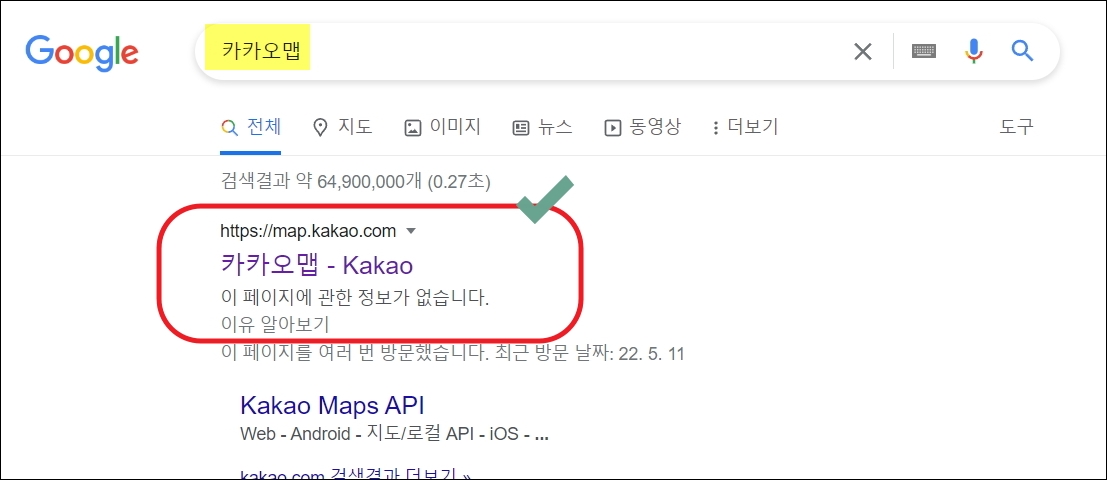Click the 이유 알아보기 link
Viewport: 1107px width, 480px height.
(x=275, y=324)
